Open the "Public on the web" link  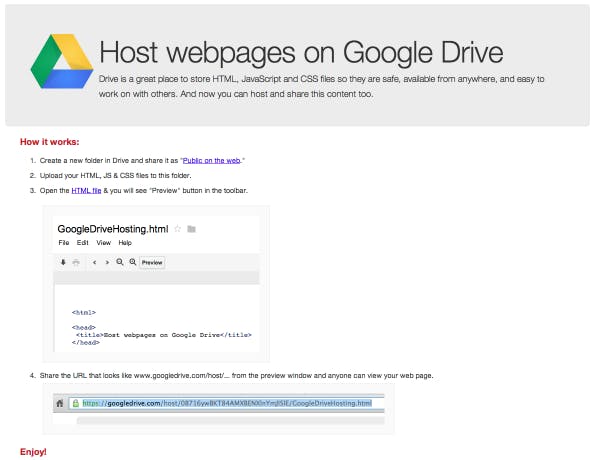pyautogui.click(x=211, y=161)
